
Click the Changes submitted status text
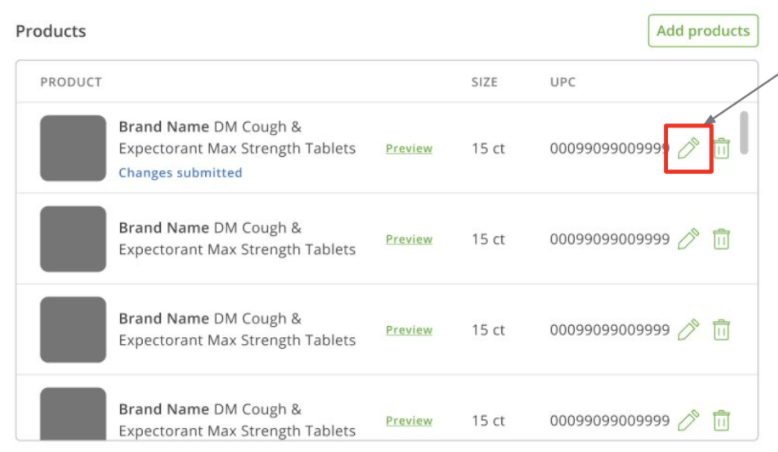click(x=180, y=173)
